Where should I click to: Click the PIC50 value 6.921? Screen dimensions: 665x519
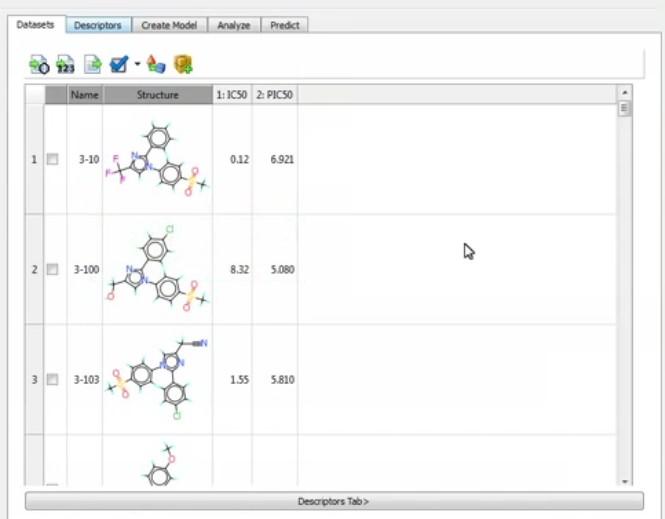click(x=282, y=159)
